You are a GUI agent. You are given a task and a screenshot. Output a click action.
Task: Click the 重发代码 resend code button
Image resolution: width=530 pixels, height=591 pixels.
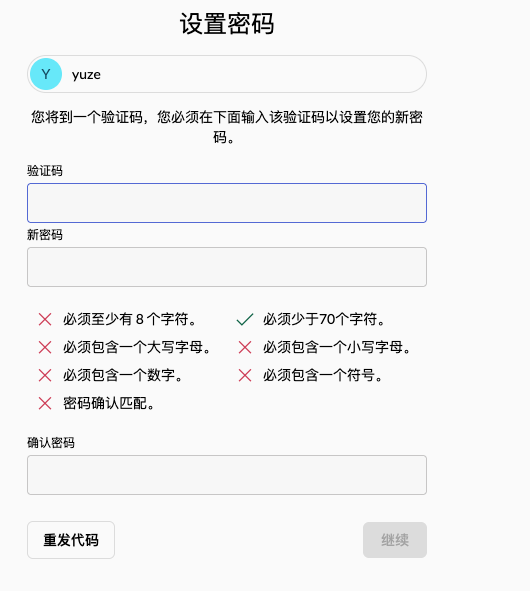tap(71, 540)
